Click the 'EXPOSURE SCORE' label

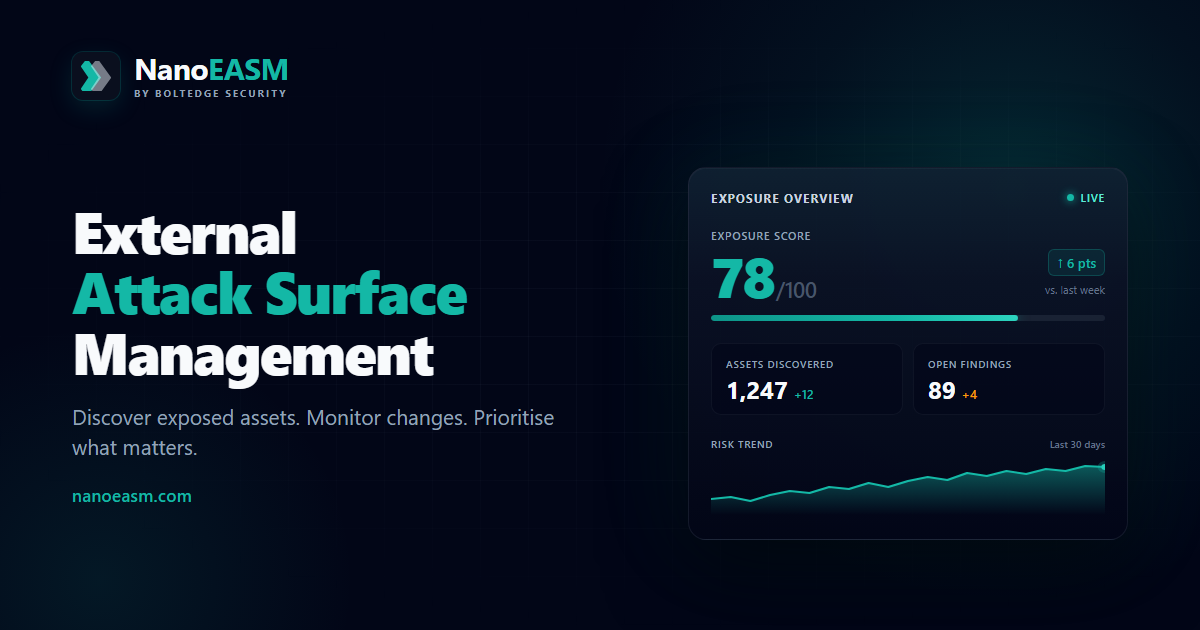click(761, 237)
